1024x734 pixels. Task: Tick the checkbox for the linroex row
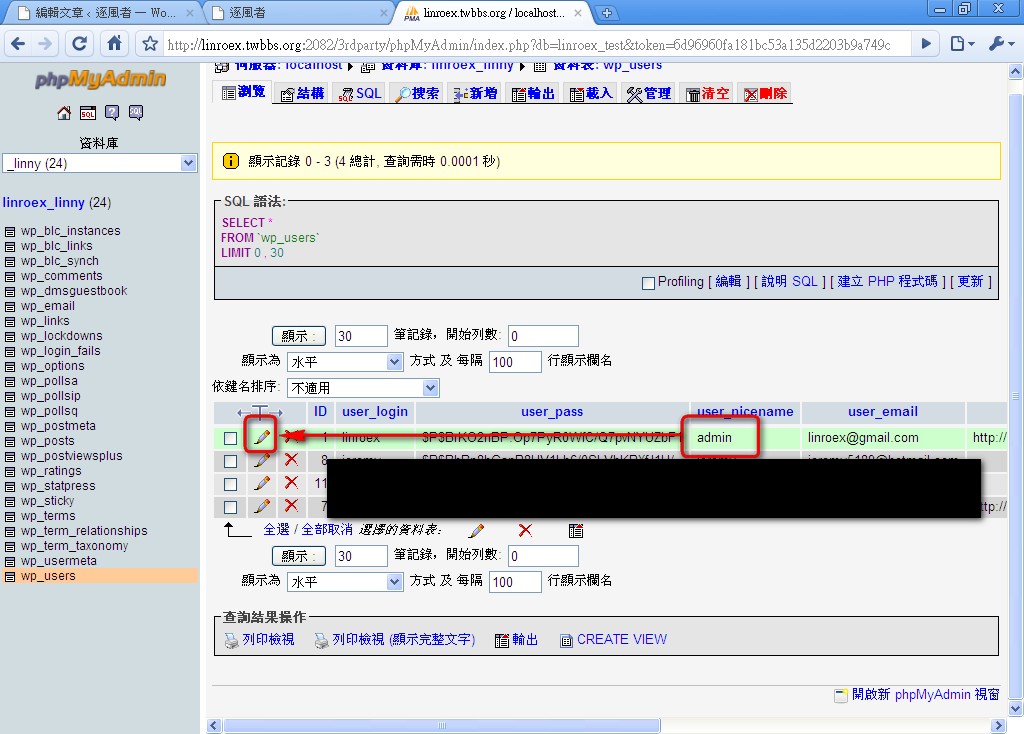point(230,438)
